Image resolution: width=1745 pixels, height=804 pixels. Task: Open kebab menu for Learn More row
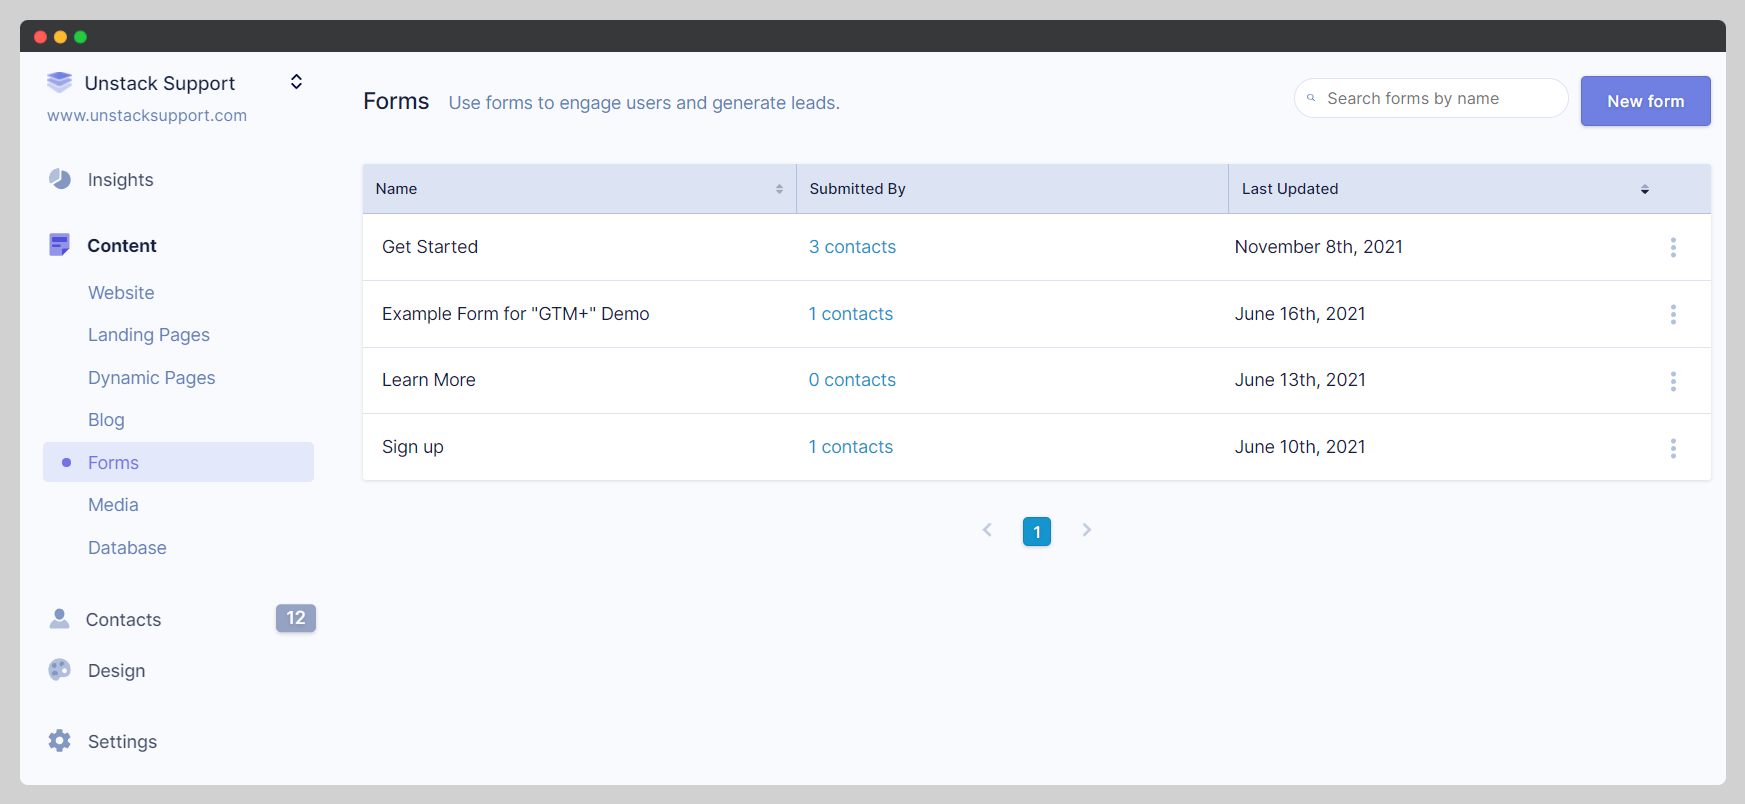point(1672,381)
